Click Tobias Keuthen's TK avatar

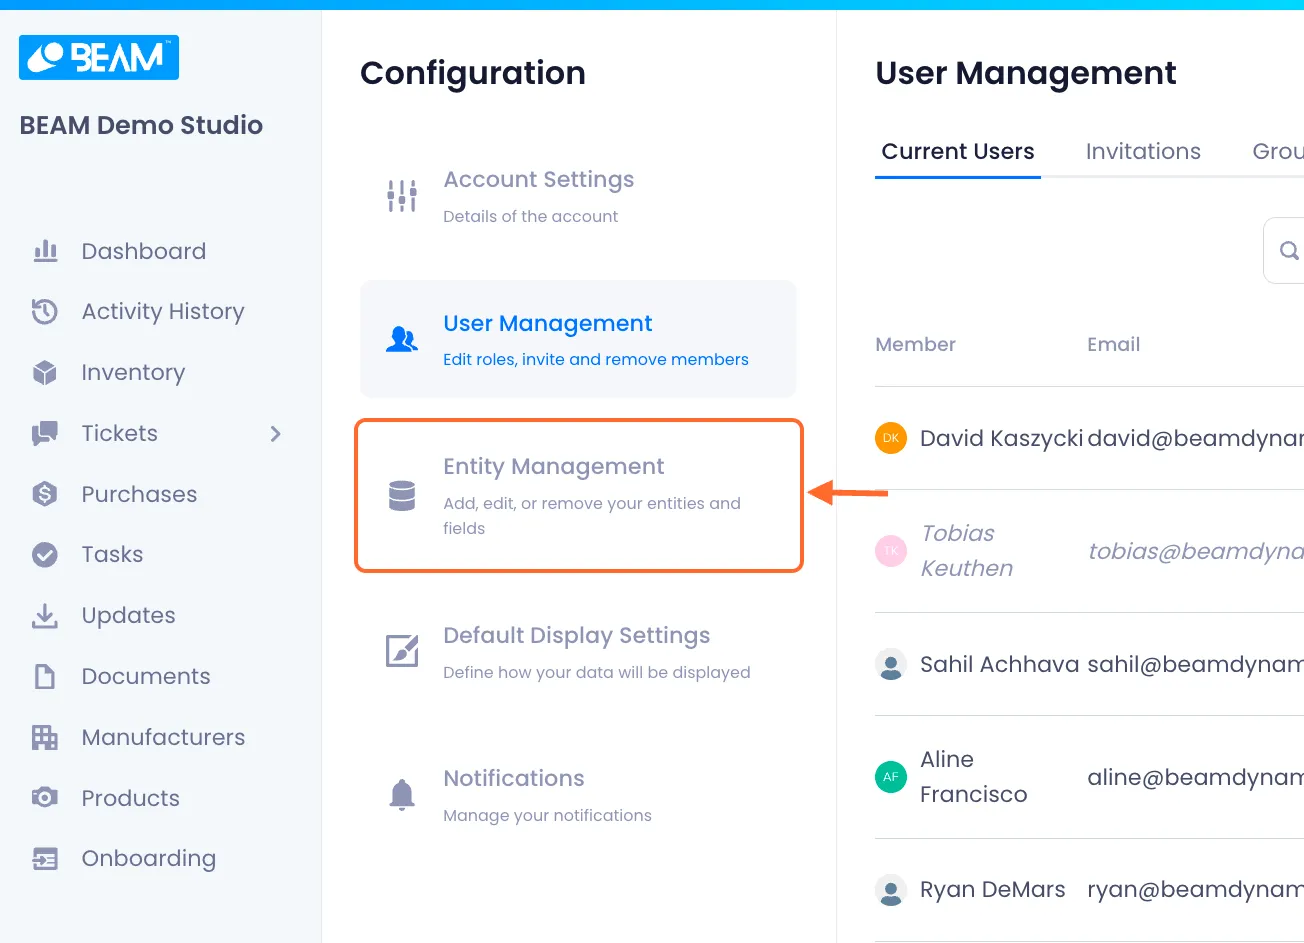pyautogui.click(x=891, y=551)
